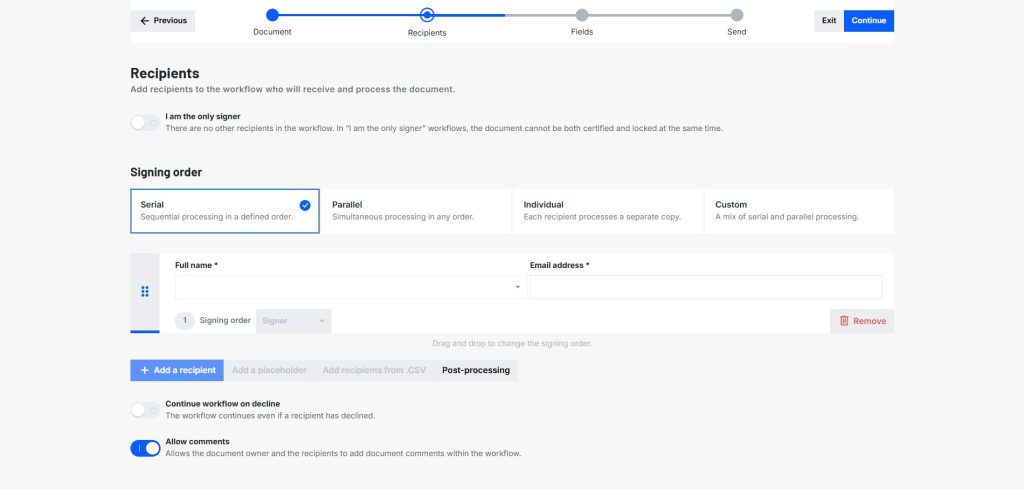Screen dimensions: 1024x489
Task: Click the red Remove button
Action: 862,321
